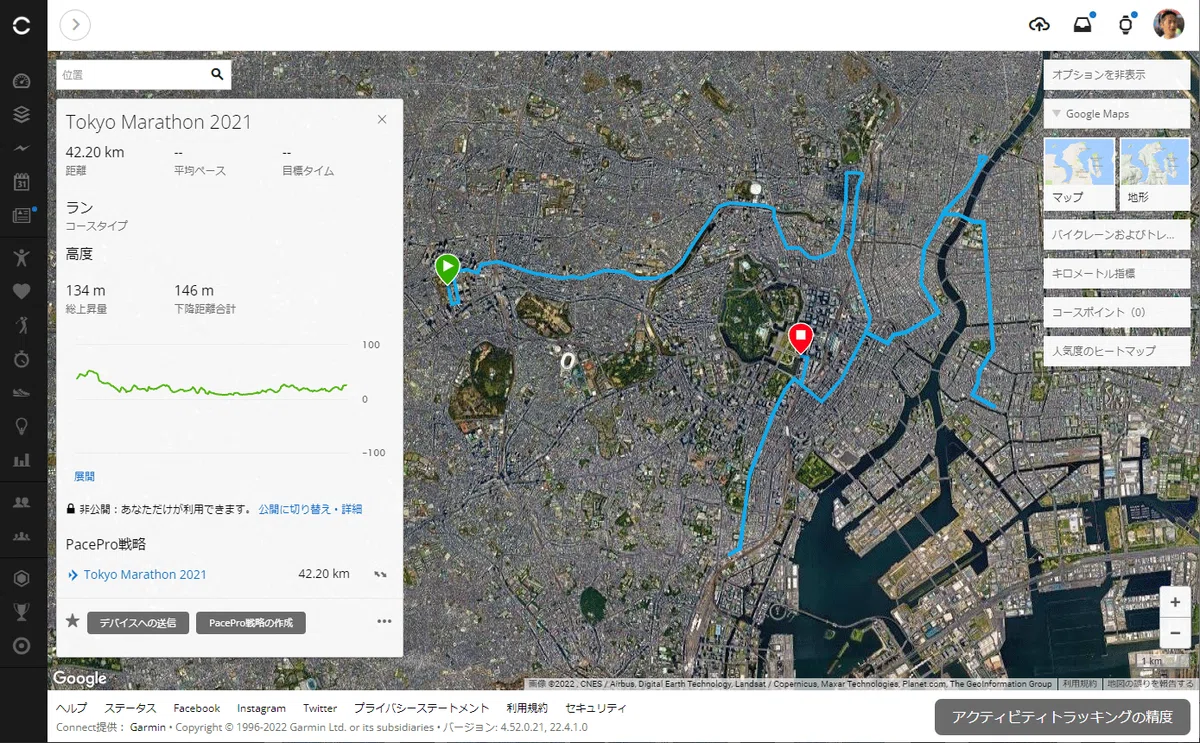The width and height of the screenshot is (1200, 743).
Task: Open the inbox notifications icon
Action: click(x=1082, y=25)
